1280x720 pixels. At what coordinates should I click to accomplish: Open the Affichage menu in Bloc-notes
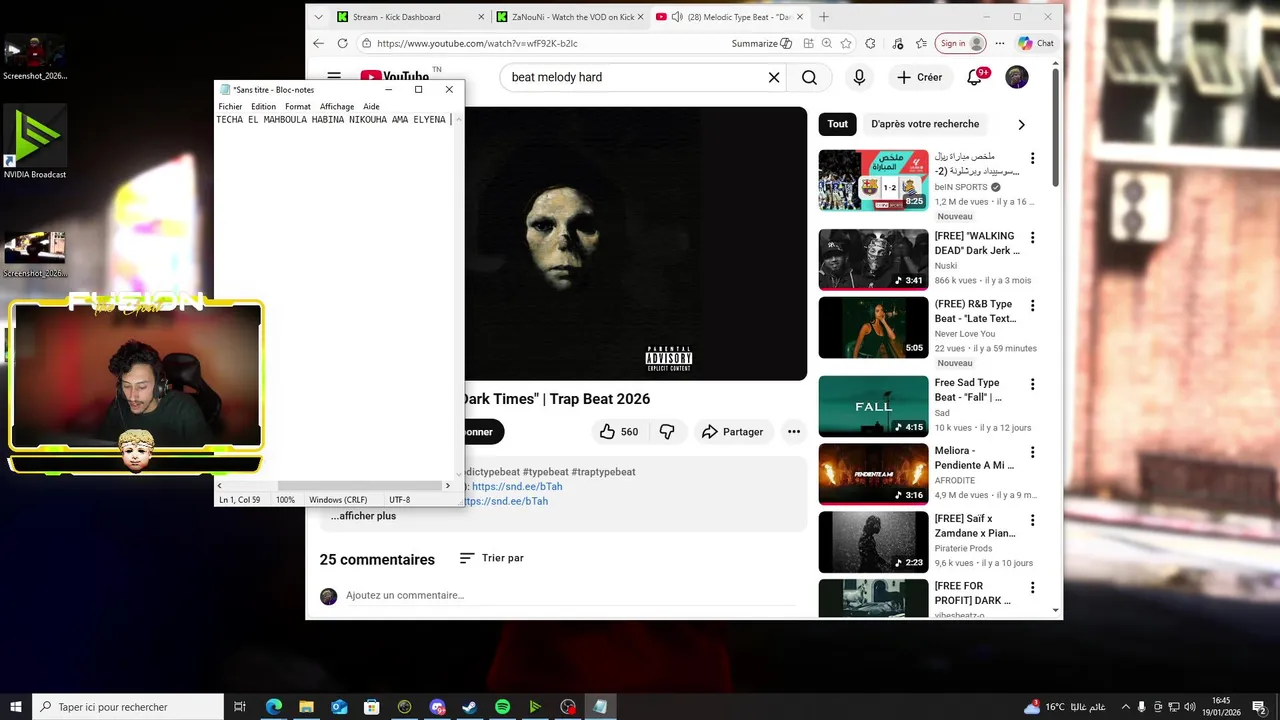pyautogui.click(x=337, y=106)
